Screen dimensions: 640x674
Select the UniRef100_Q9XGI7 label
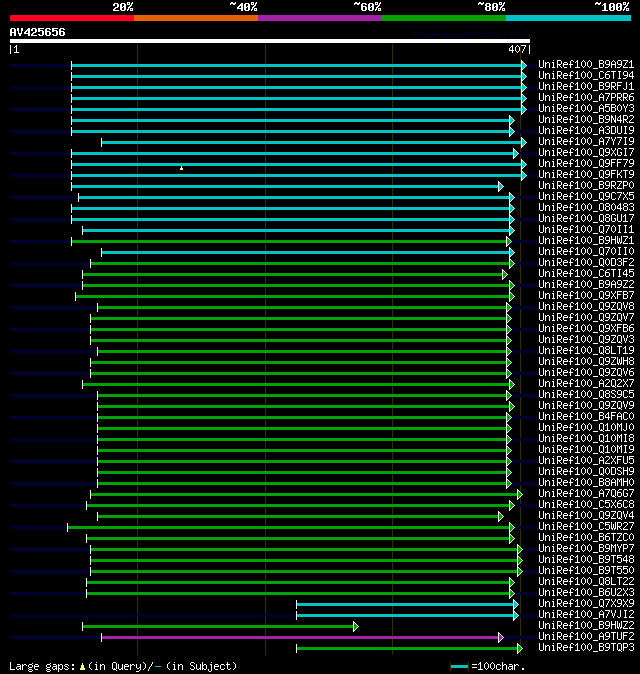(x=586, y=153)
